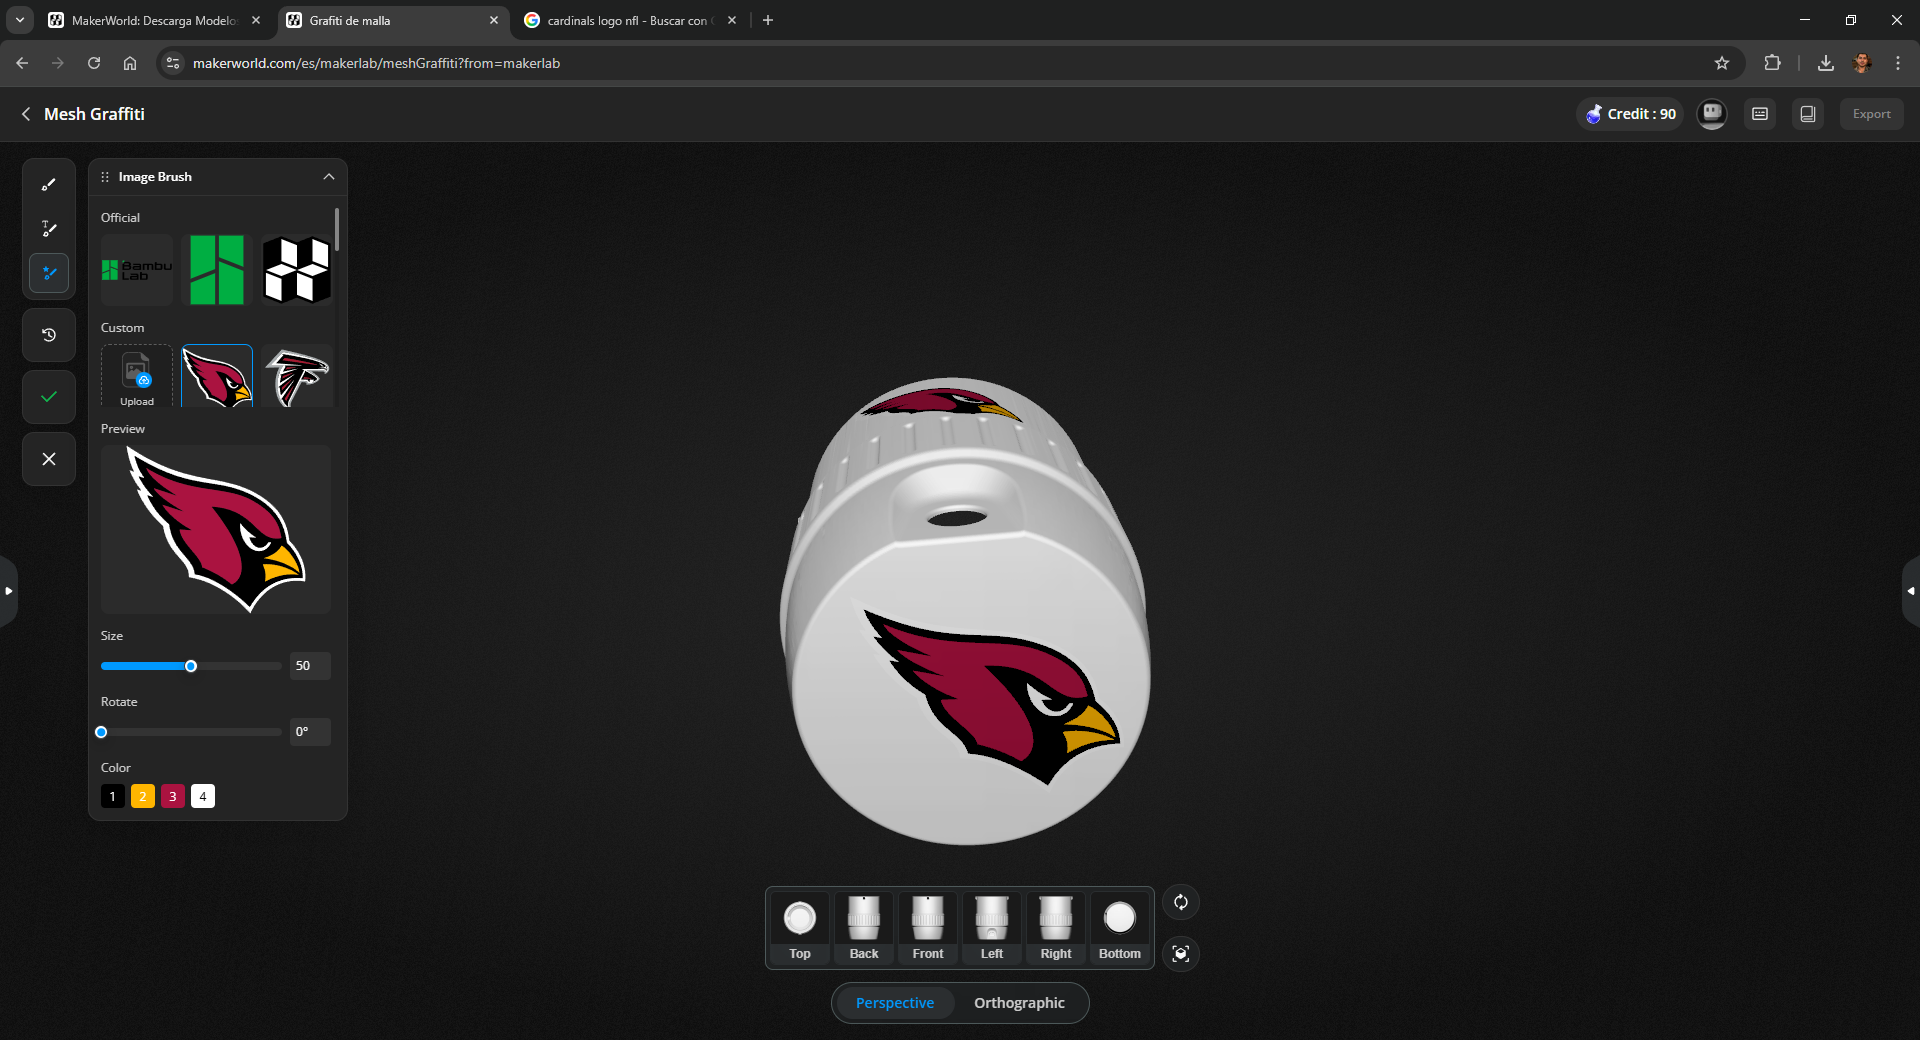
Task: Select Perspective camera mode
Action: tap(895, 1003)
